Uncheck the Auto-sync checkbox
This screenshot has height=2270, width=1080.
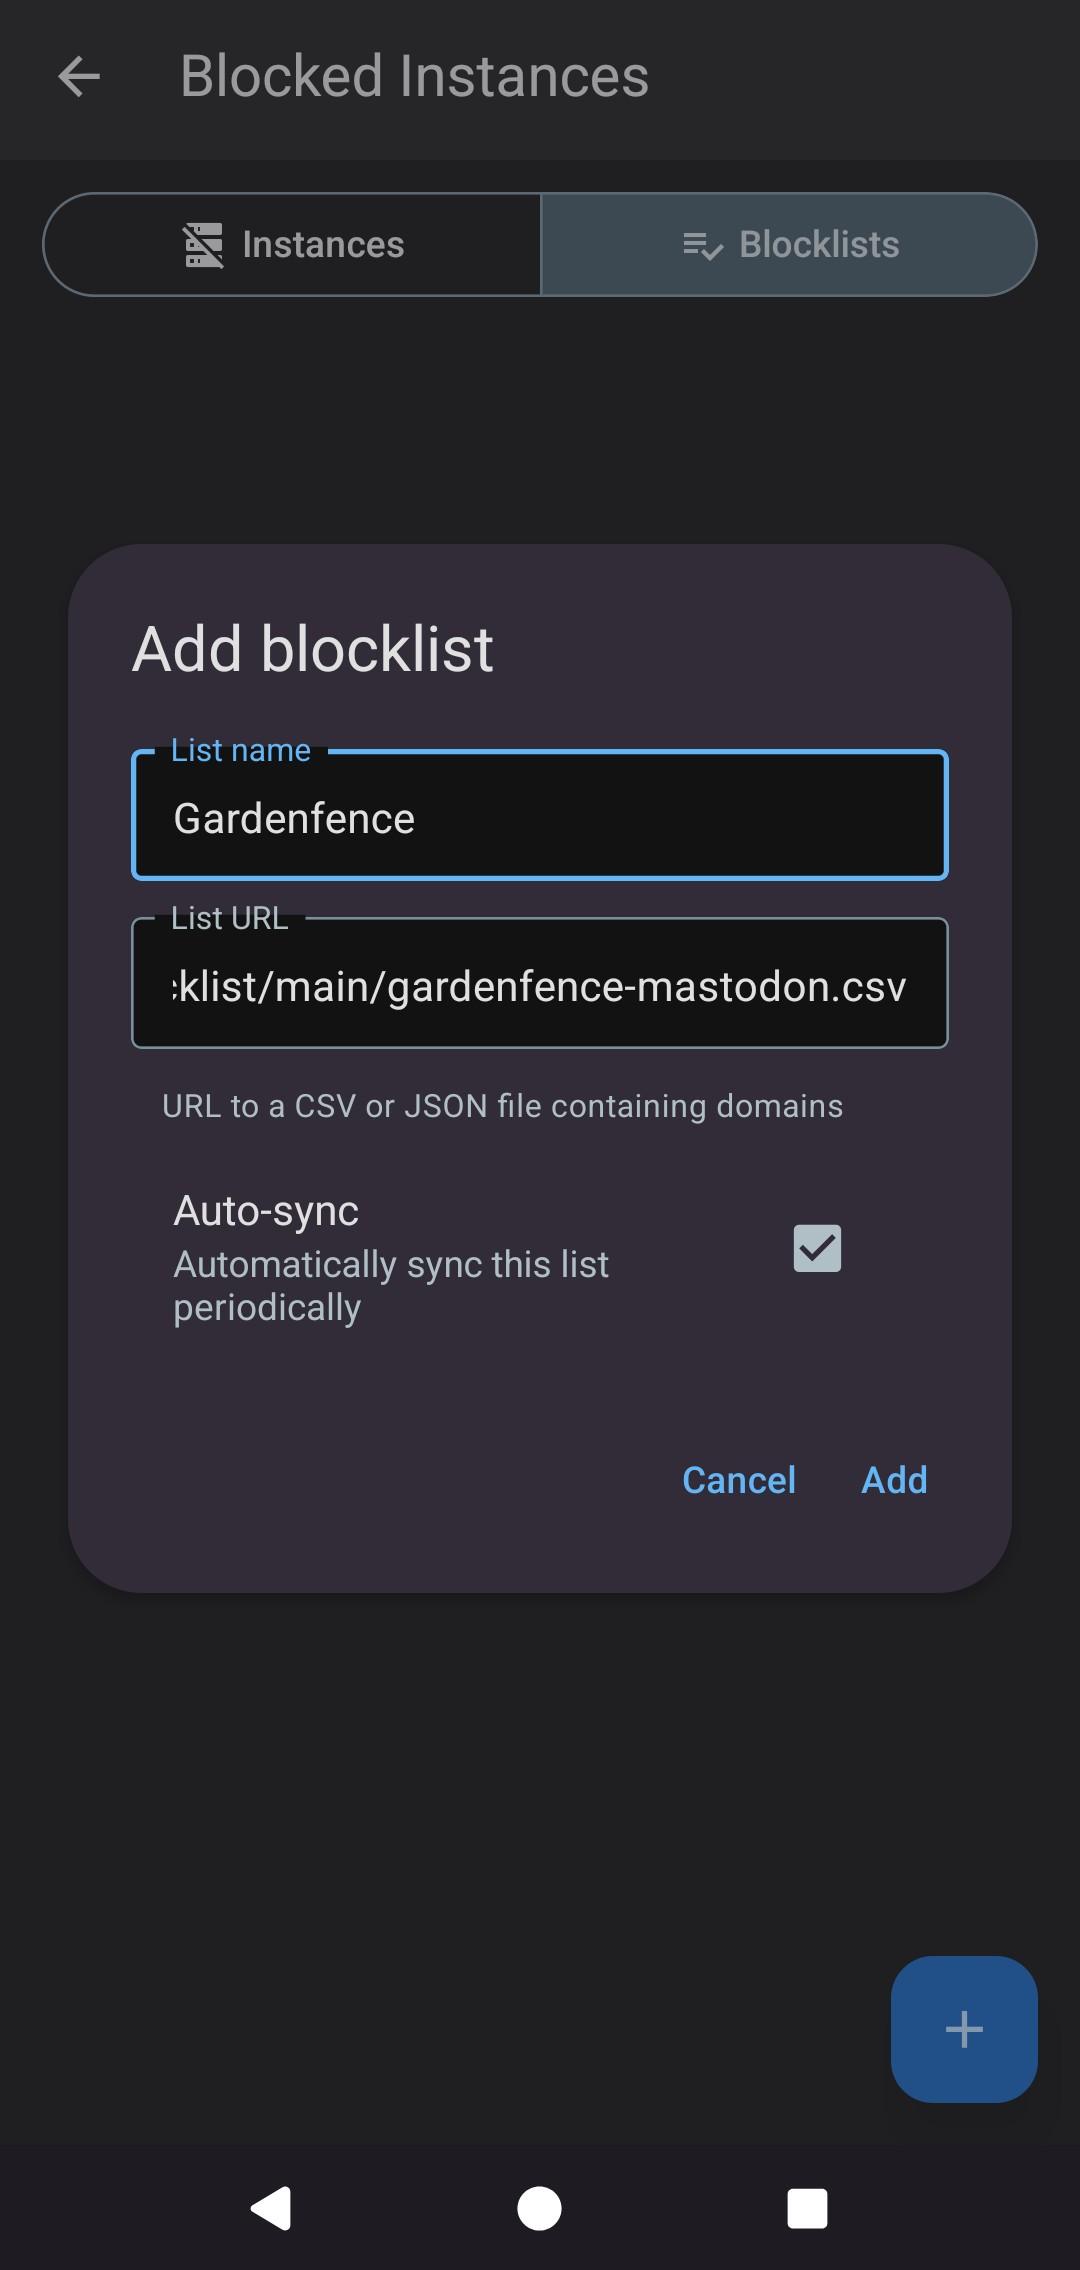click(x=817, y=1248)
